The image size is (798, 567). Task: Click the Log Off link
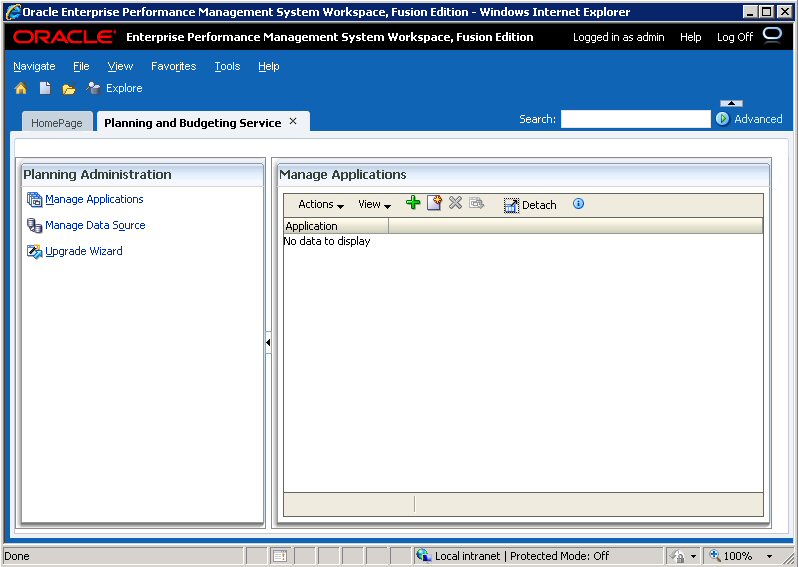click(x=735, y=37)
